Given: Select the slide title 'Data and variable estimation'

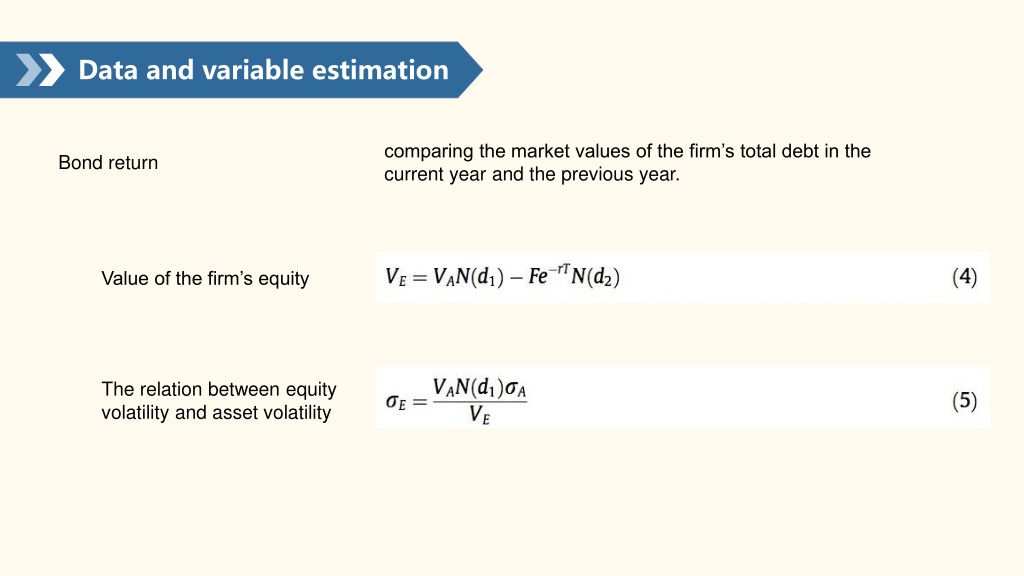Looking at the screenshot, I should tap(263, 70).
